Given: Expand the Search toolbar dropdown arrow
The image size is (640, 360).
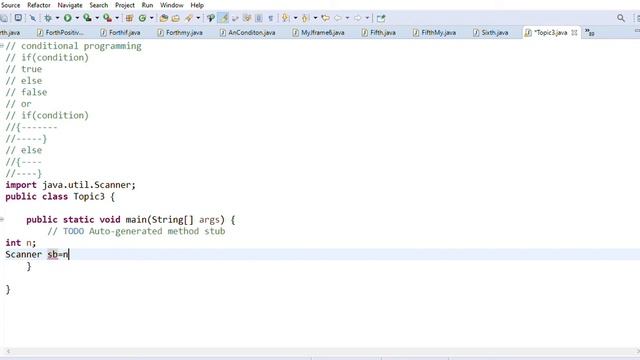Looking at the screenshot, I should (198, 18).
